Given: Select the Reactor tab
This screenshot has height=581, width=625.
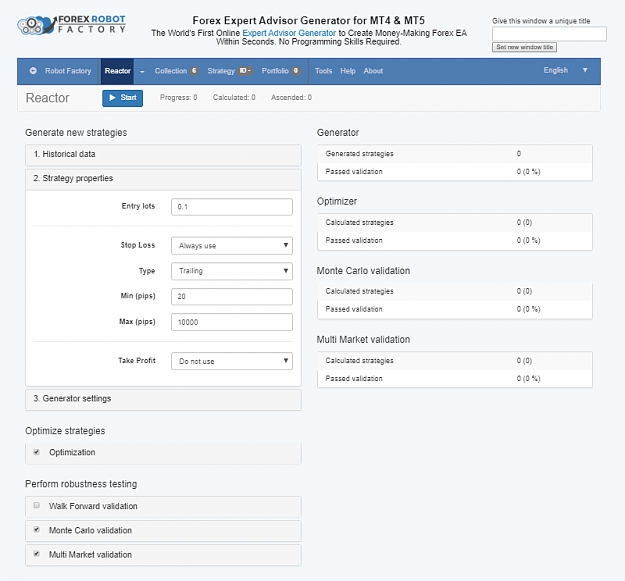Looking at the screenshot, I should [117, 71].
